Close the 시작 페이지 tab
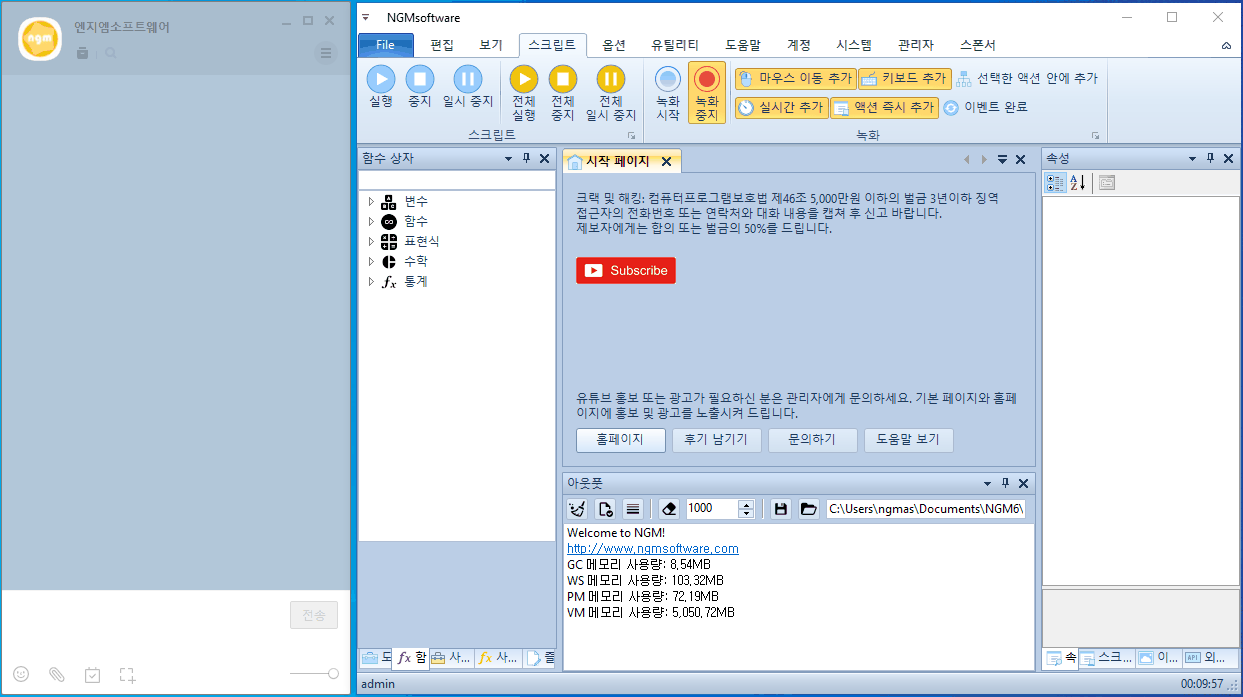Image resolution: width=1243 pixels, height=697 pixels. click(666, 161)
